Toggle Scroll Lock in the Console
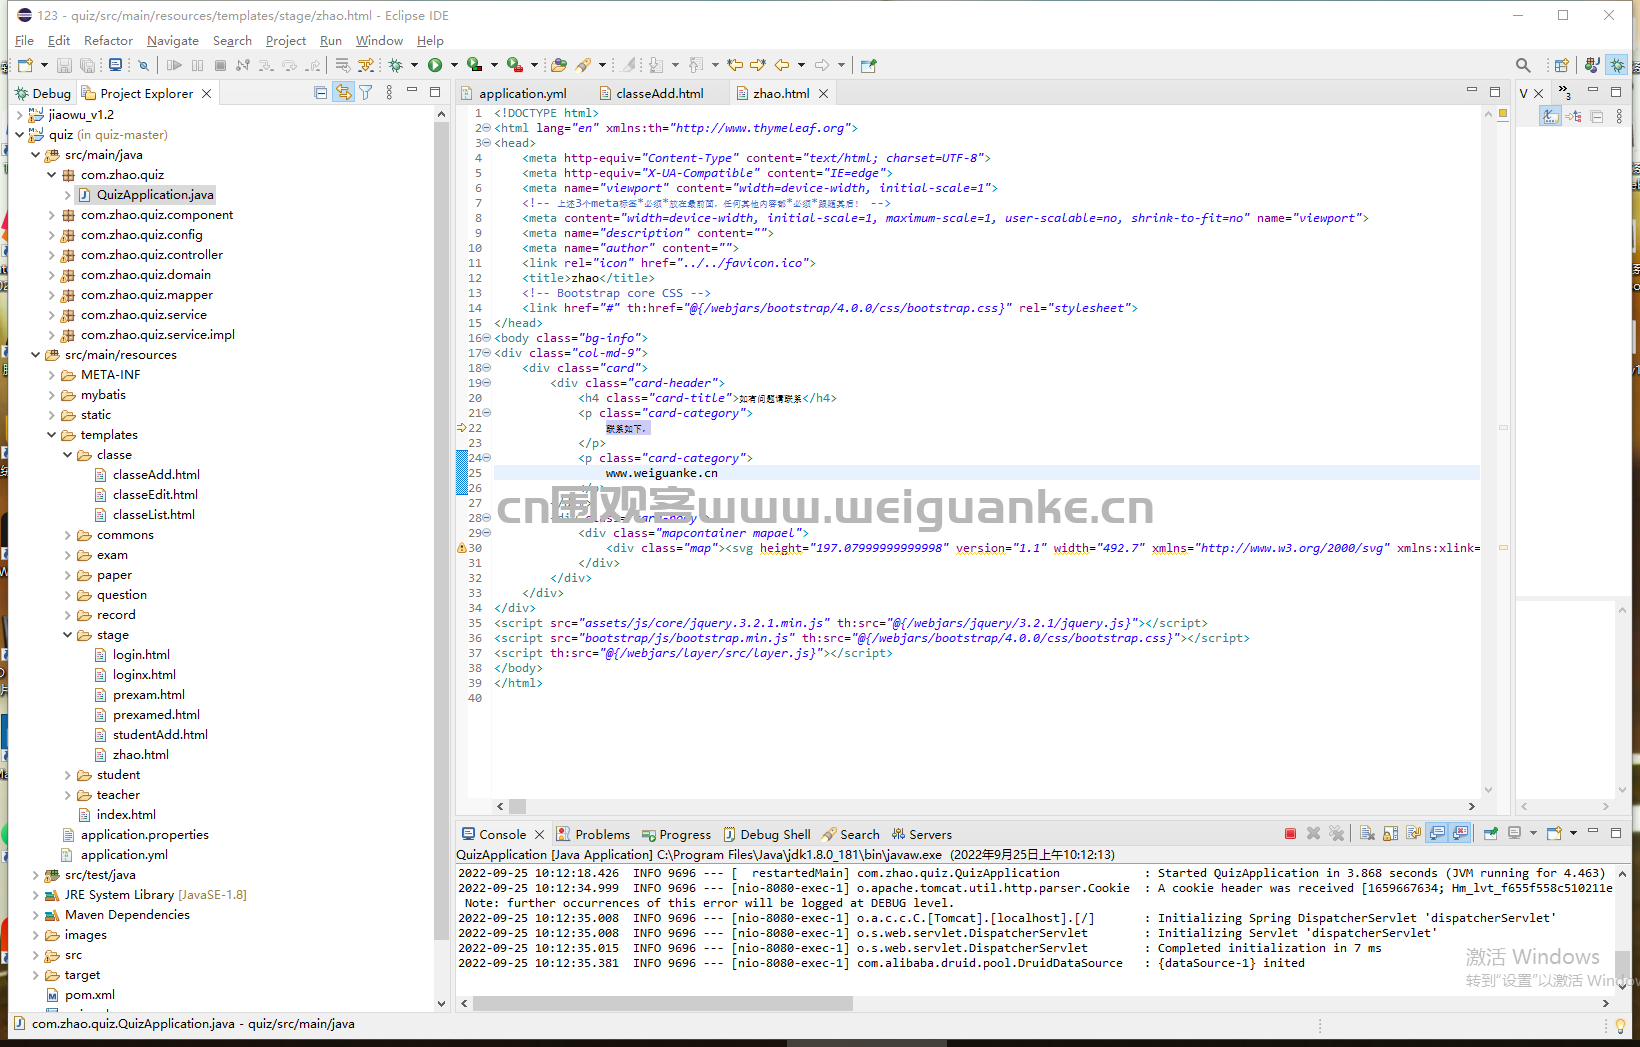This screenshot has width=1640, height=1047. click(1390, 833)
